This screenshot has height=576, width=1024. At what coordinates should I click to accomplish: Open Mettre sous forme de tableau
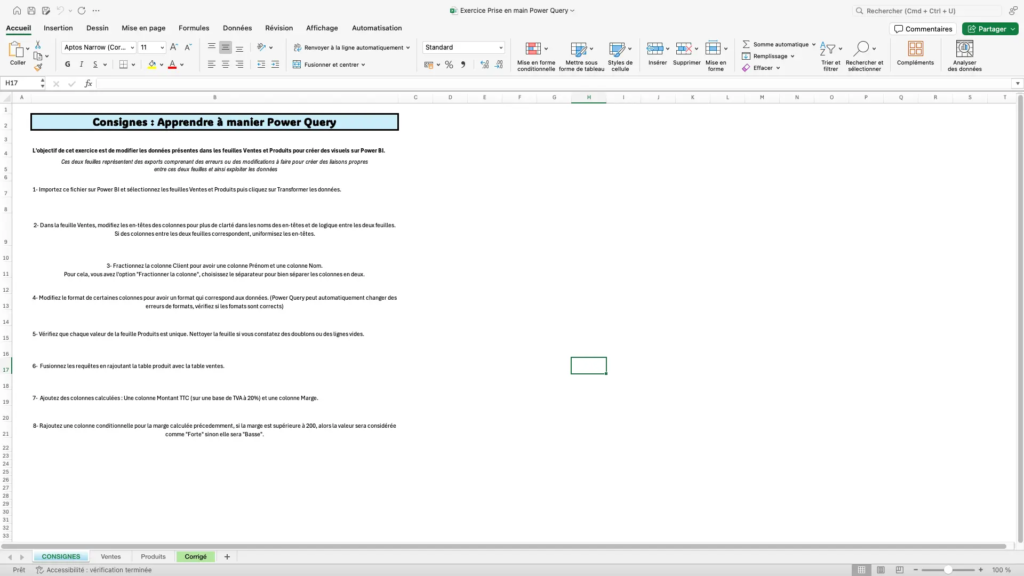coord(581,56)
